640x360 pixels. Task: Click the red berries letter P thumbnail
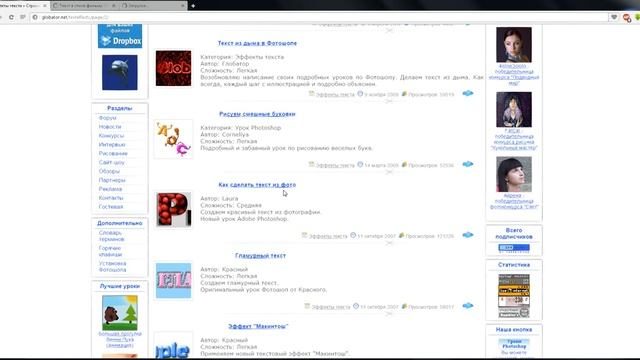(x=173, y=210)
